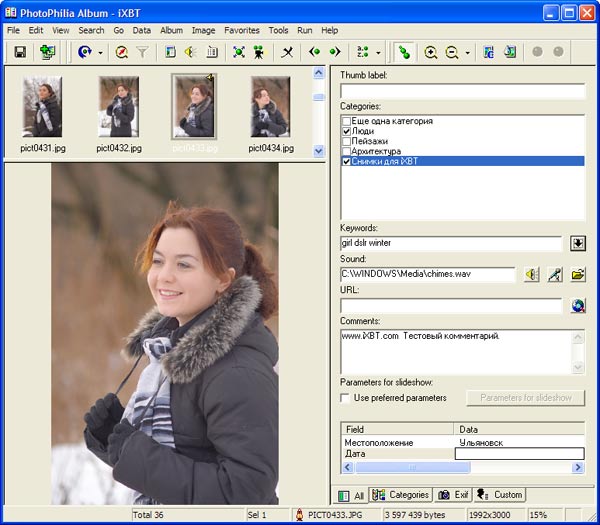The width and height of the screenshot is (600, 525).
Task: Browse for sound file with folder icon
Action: click(578, 274)
